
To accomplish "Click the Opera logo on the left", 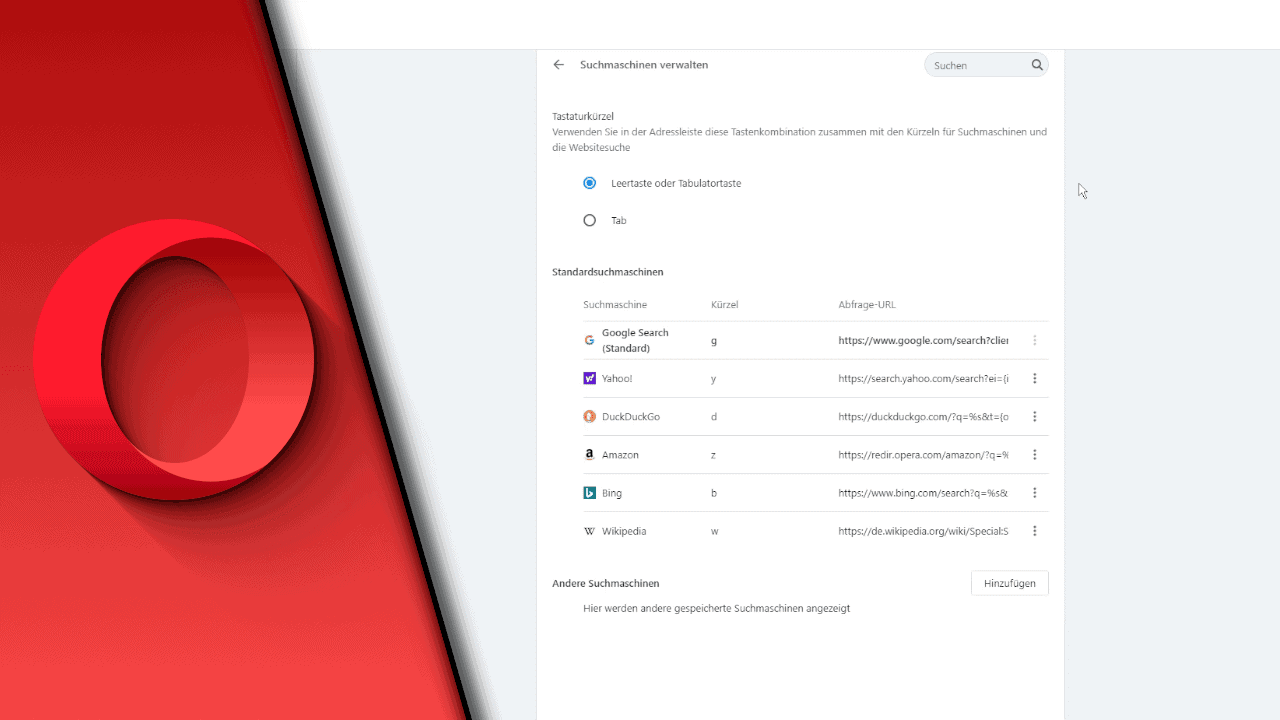I will pos(175,360).
